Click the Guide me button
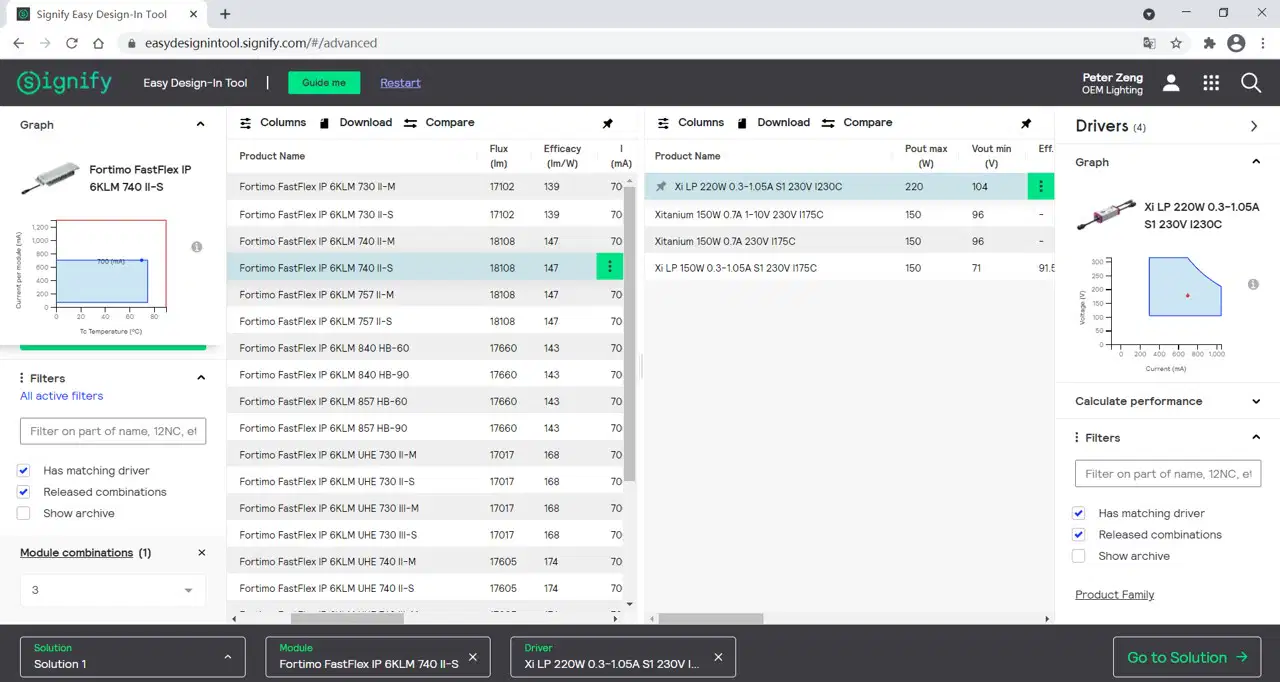This screenshot has height=682, width=1280. tap(324, 83)
